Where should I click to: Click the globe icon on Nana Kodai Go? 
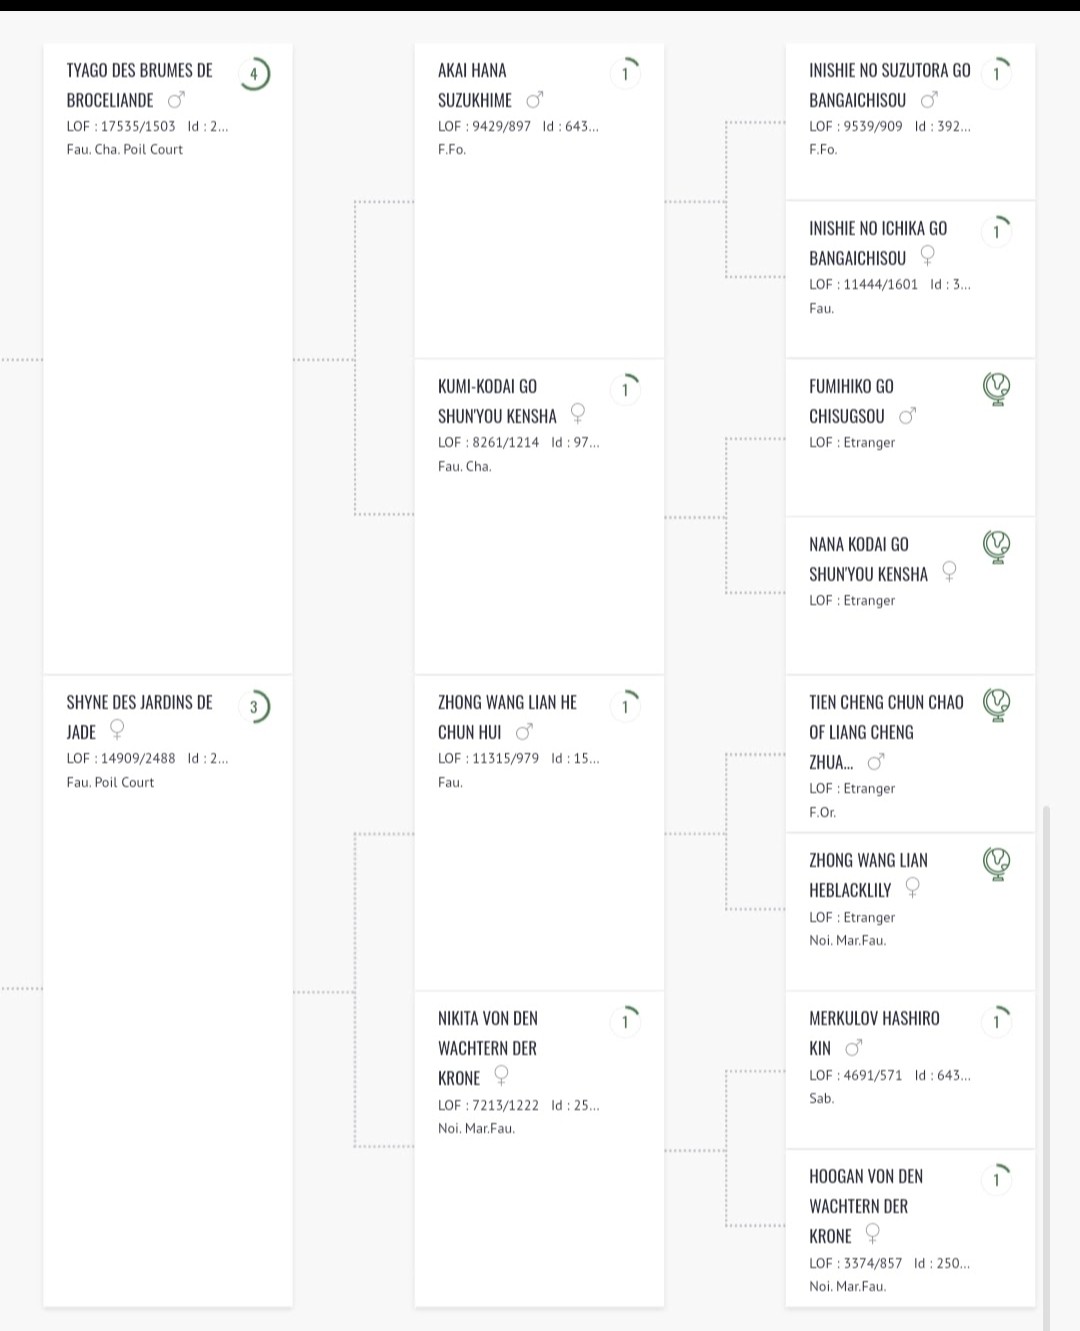coord(997,547)
